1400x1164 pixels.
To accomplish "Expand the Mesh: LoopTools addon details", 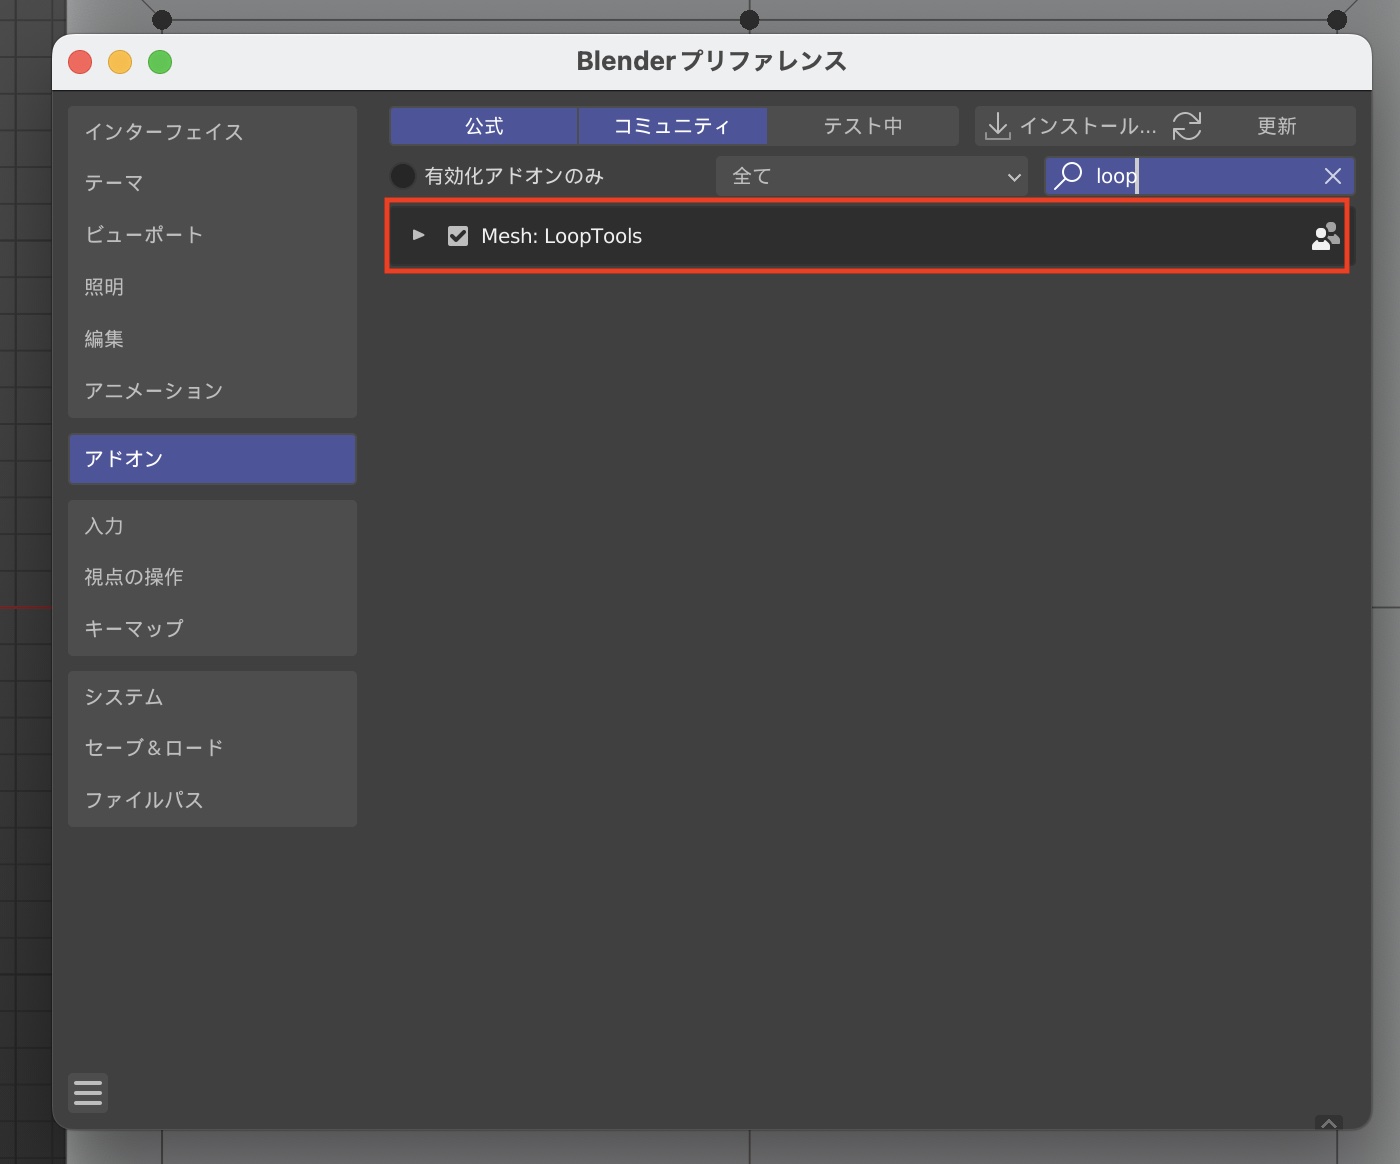I will [x=419, y=236].
